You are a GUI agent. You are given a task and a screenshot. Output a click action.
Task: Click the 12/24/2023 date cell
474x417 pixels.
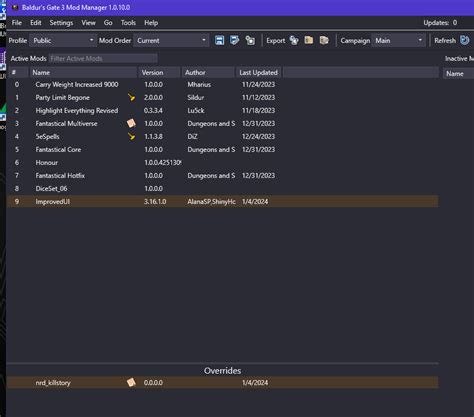coord(258,136)
